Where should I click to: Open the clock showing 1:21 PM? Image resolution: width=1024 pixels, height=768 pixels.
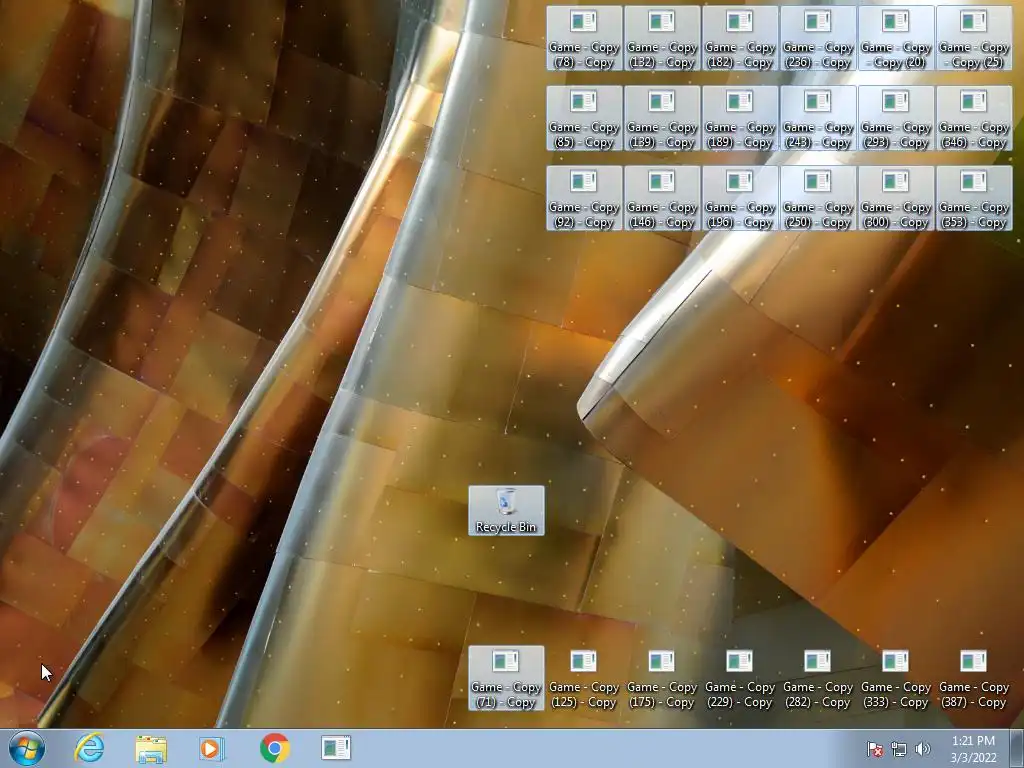coord(973,749)
